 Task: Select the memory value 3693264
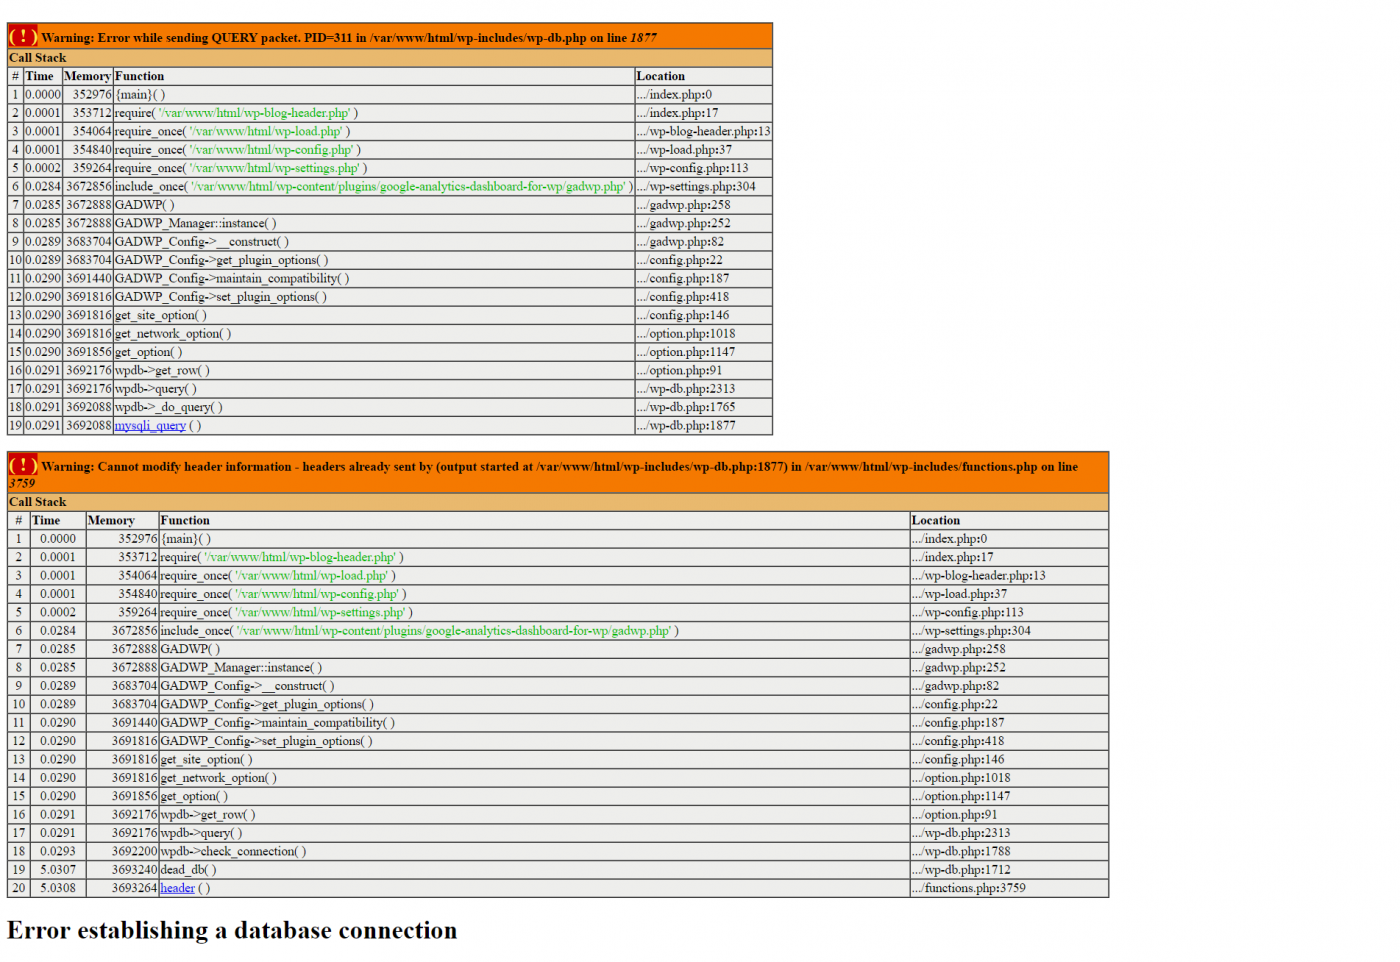point(135,888)
